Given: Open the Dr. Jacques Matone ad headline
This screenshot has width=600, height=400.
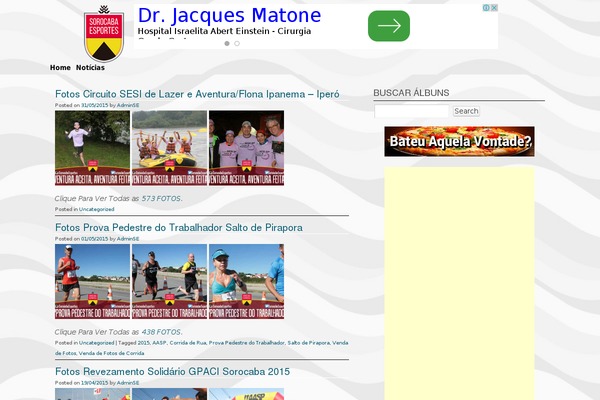Looking at the screenshot, I should 229,15.
